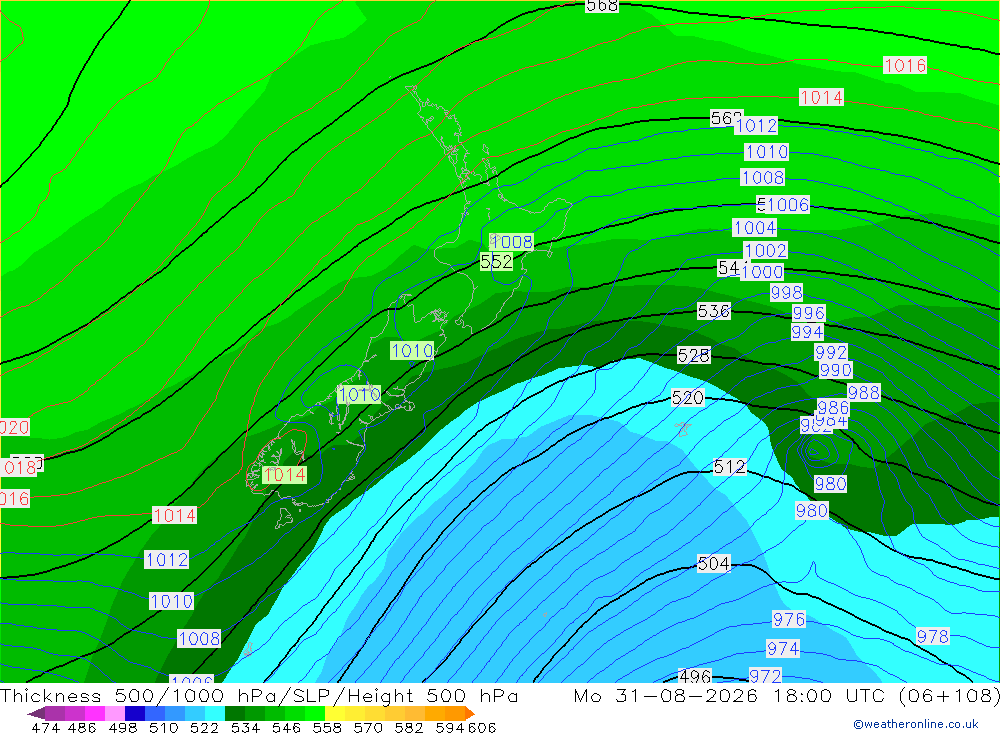
Task: Click the blue 988 isobar label
Action: pos(864,392)
